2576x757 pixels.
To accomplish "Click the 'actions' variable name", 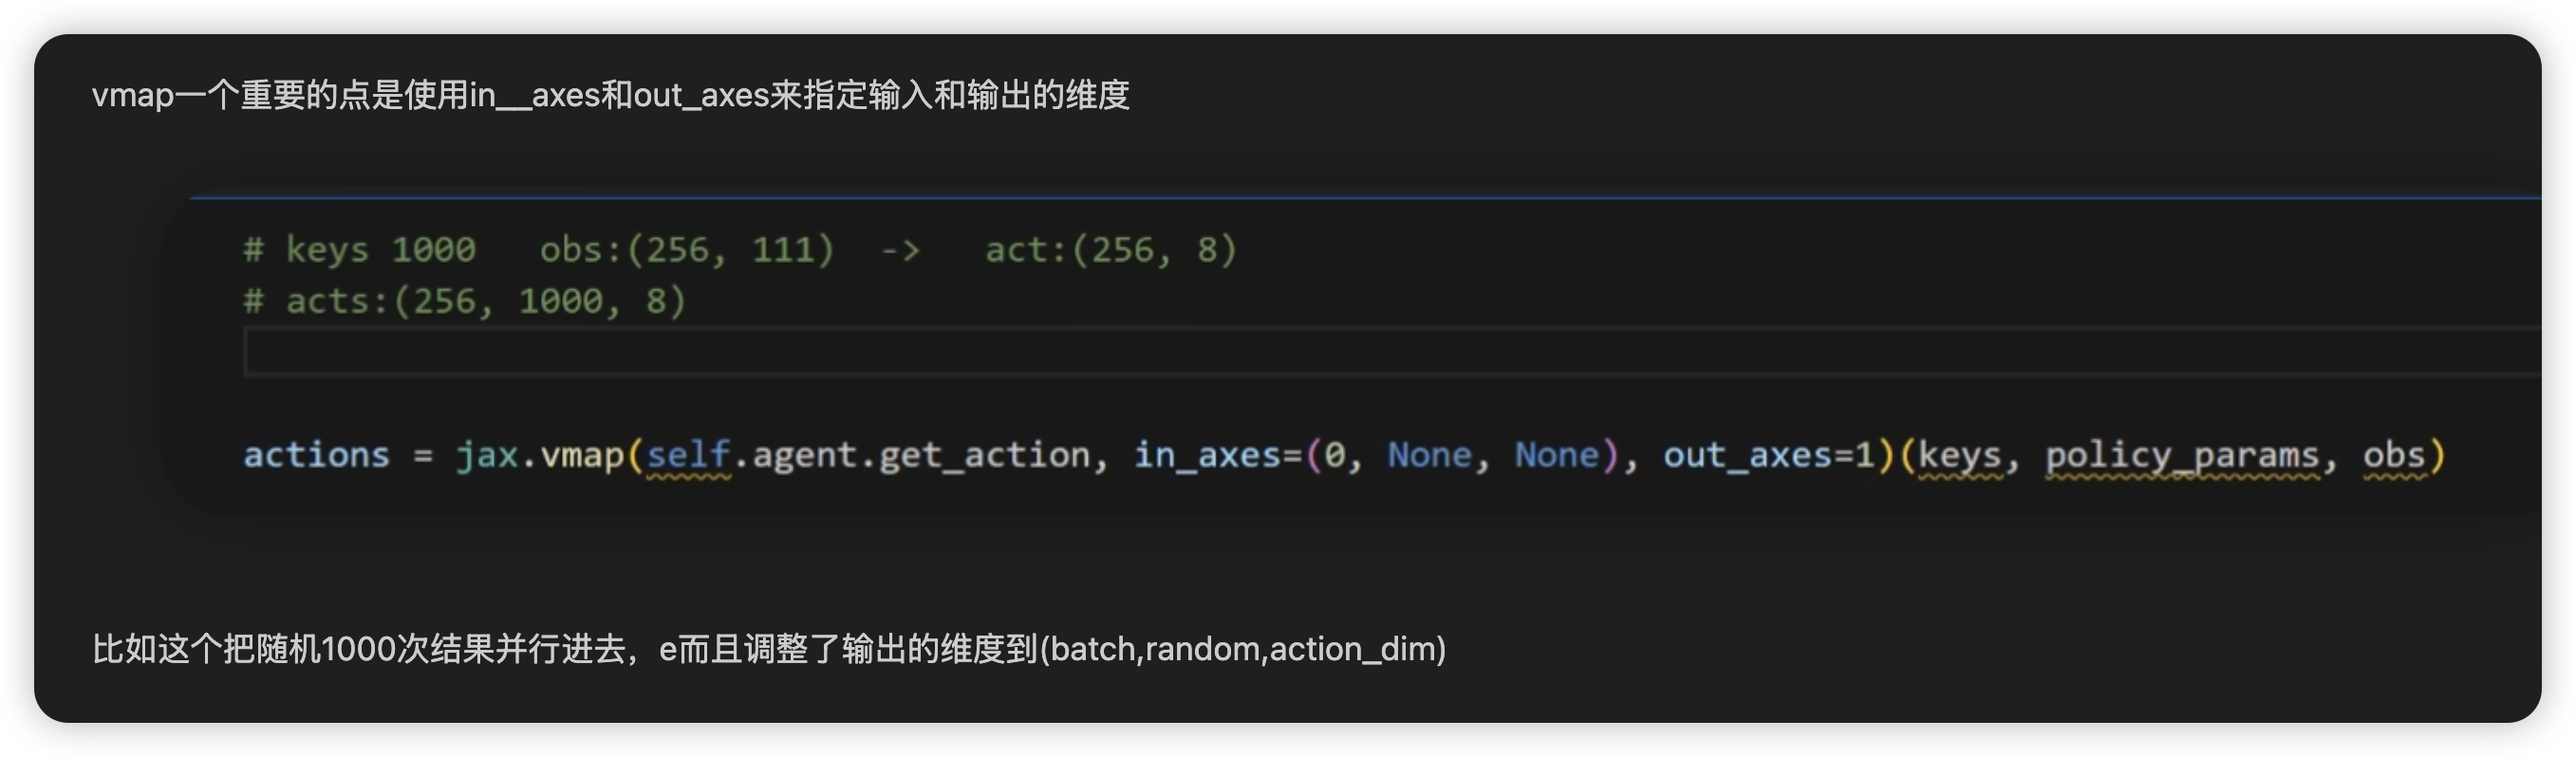I will [316, 455].
